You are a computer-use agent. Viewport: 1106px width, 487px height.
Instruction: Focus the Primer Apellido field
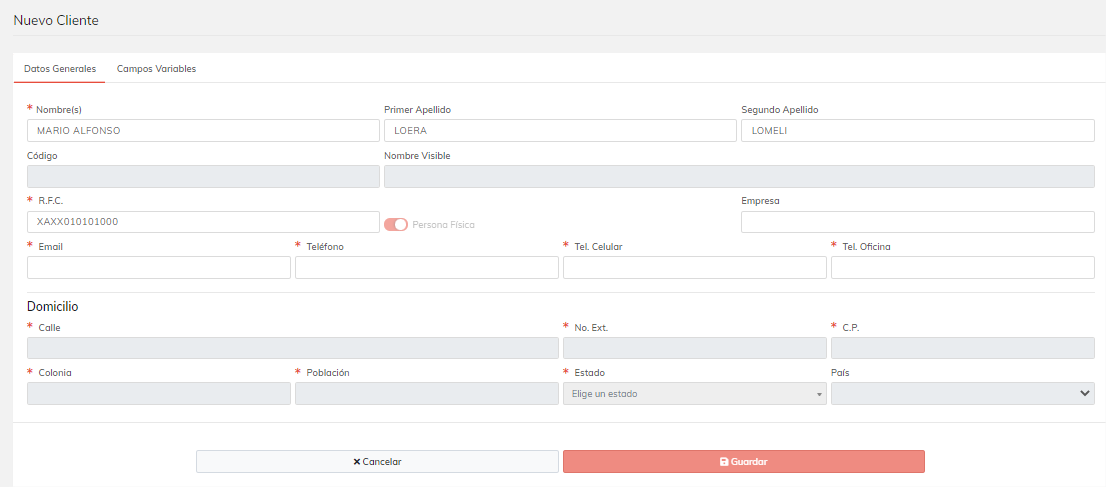coord(560,131)
